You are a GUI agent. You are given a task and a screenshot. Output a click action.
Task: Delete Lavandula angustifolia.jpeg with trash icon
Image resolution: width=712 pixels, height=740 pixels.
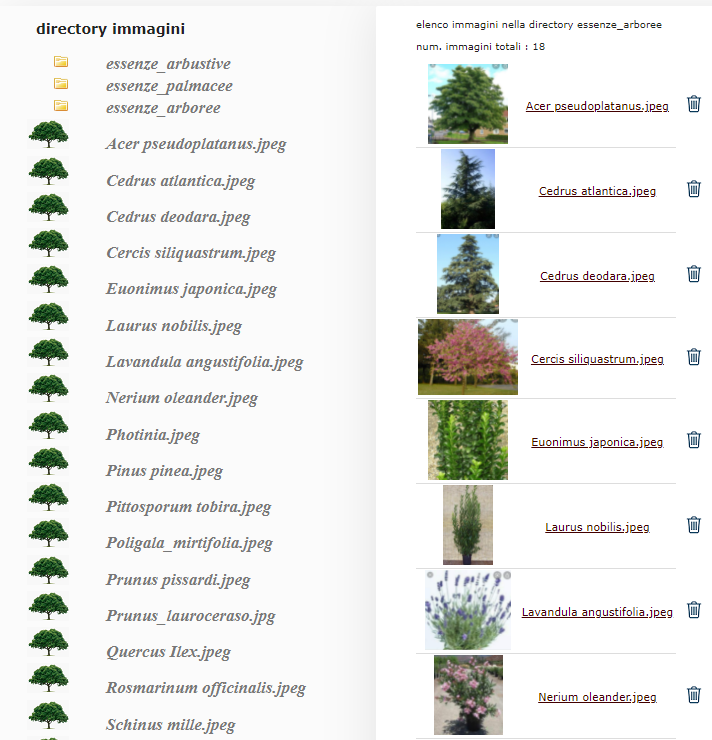(x=694, y=610)
